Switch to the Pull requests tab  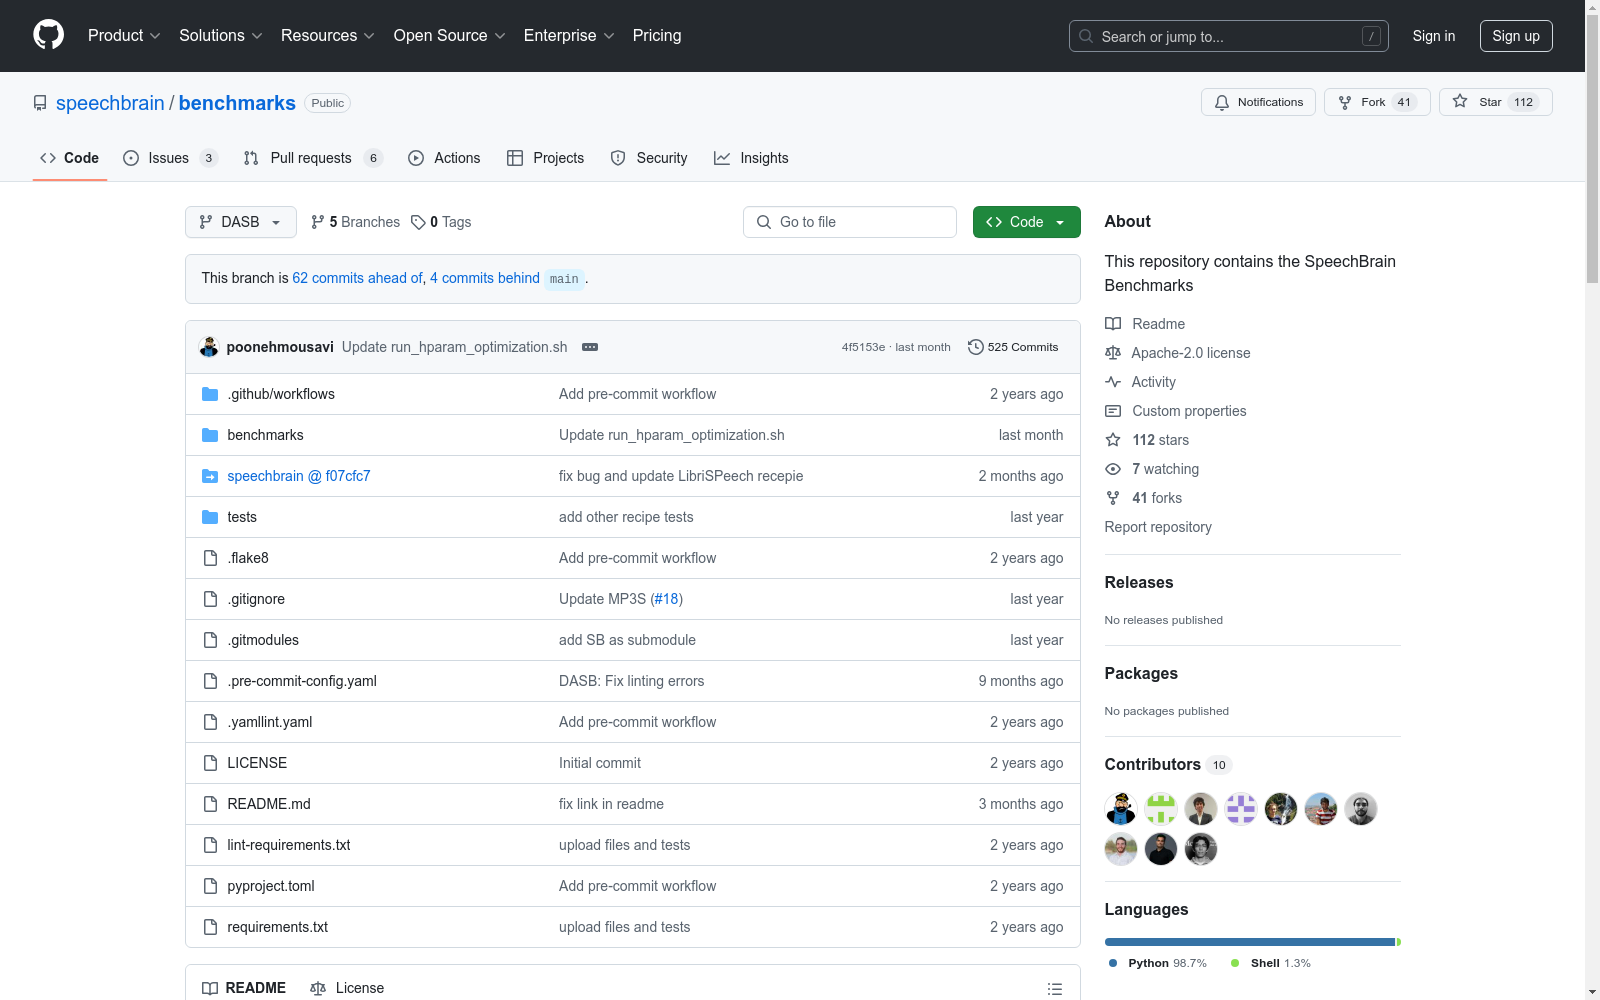pyautogui.click(x=313, y=158)
